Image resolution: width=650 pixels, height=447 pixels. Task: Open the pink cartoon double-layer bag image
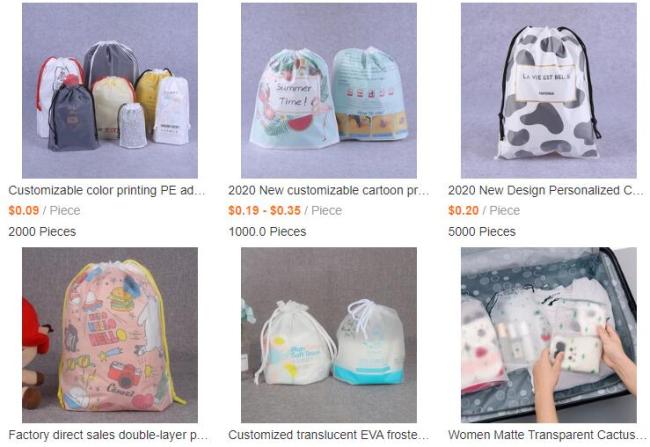pos(110,335)
